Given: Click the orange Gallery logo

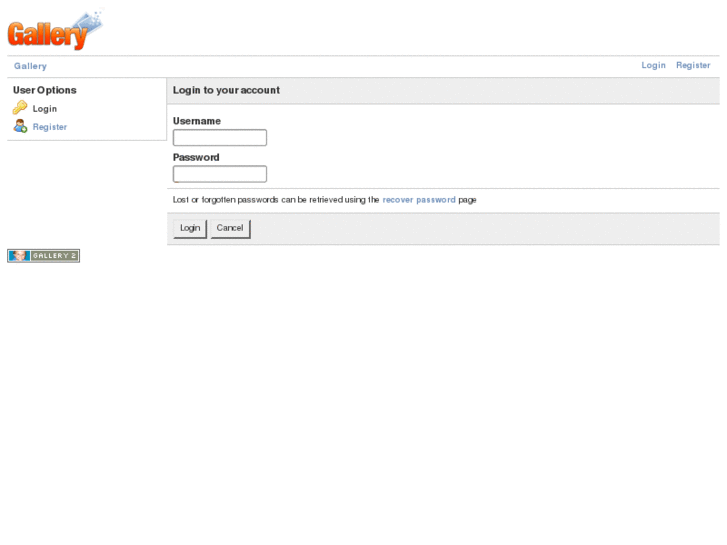Looking at the screenshot, I should [x=54, y=31].
